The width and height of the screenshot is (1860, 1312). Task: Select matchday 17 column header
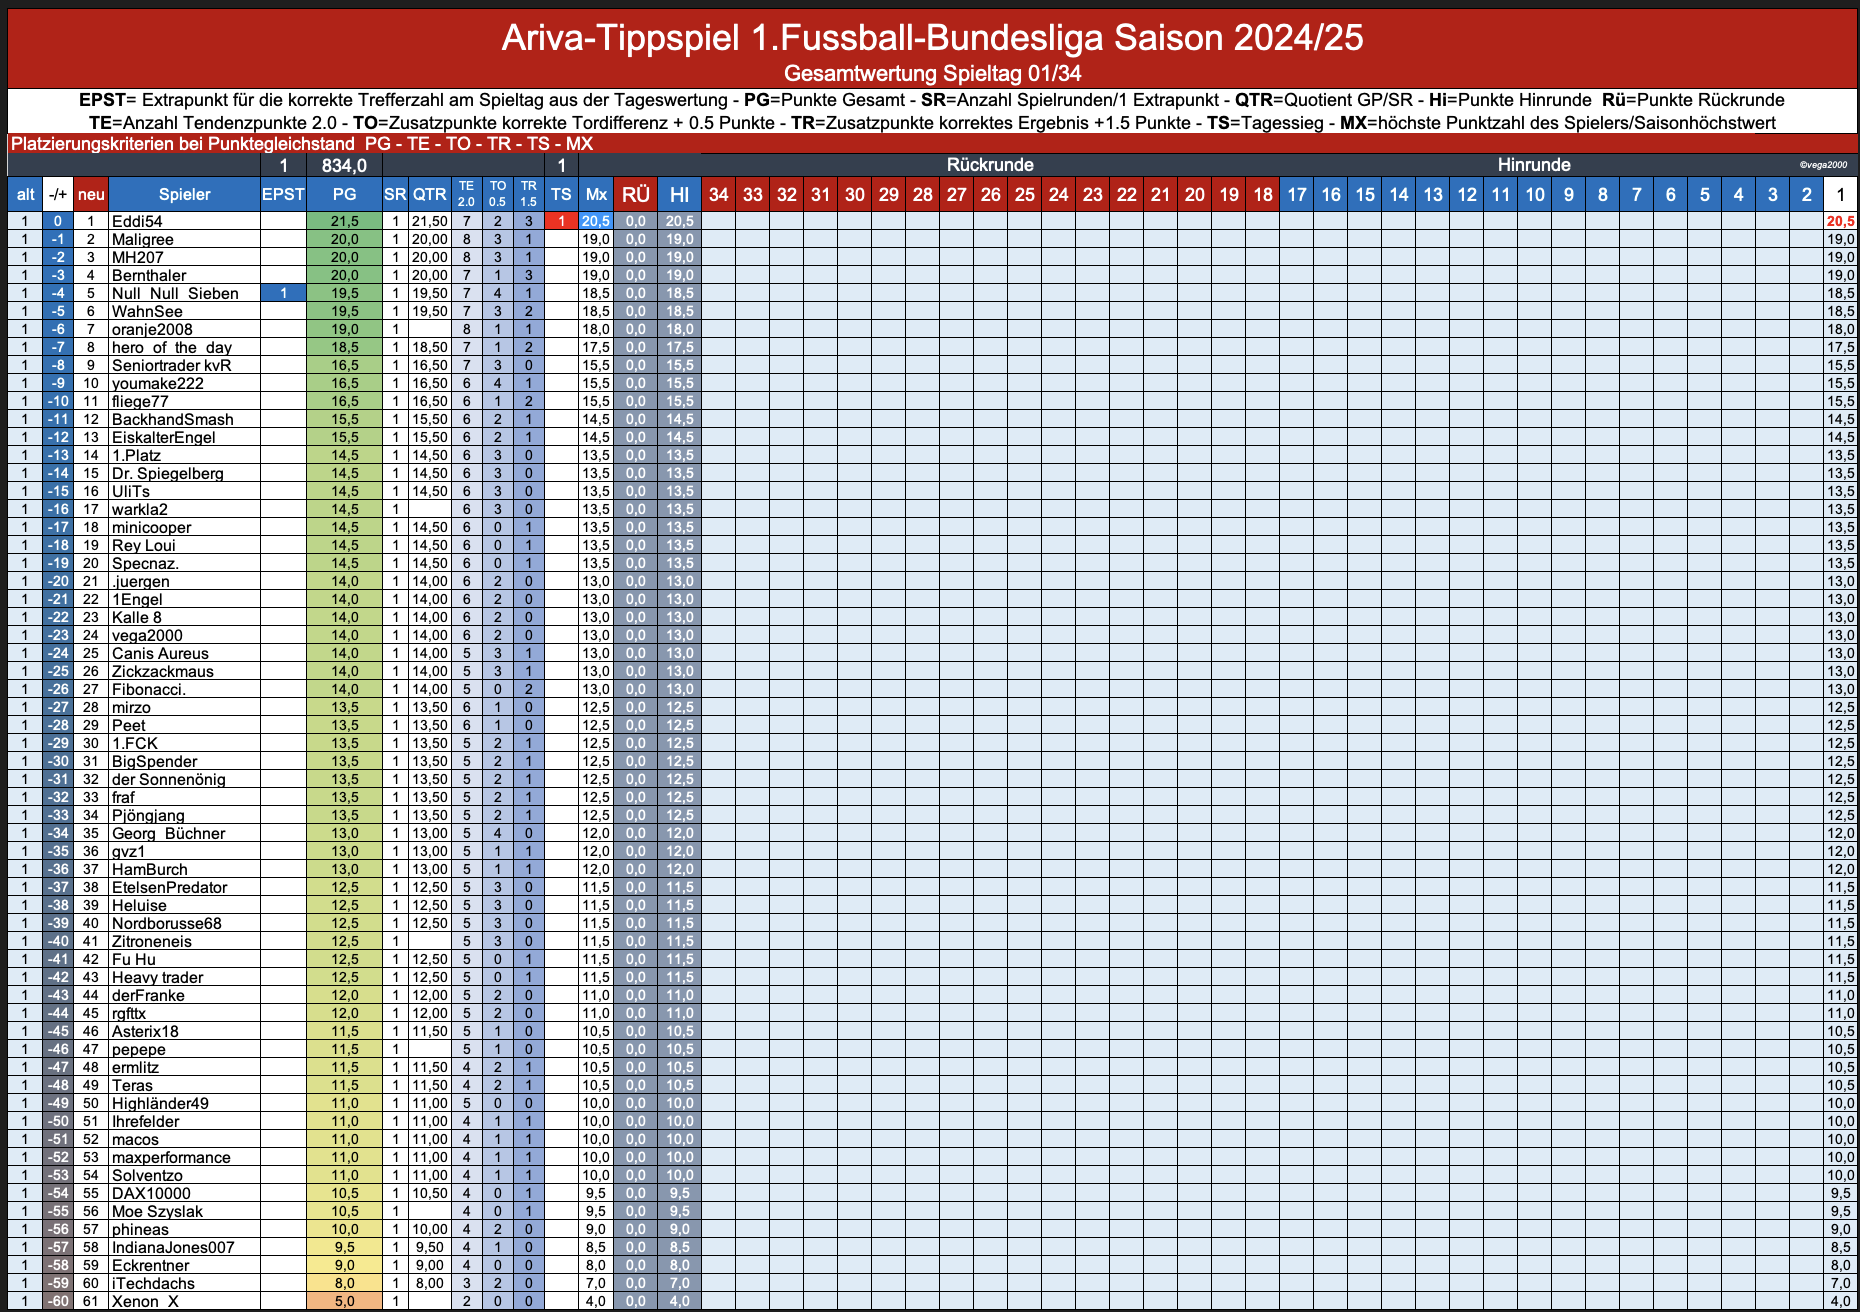[1297, 194]
